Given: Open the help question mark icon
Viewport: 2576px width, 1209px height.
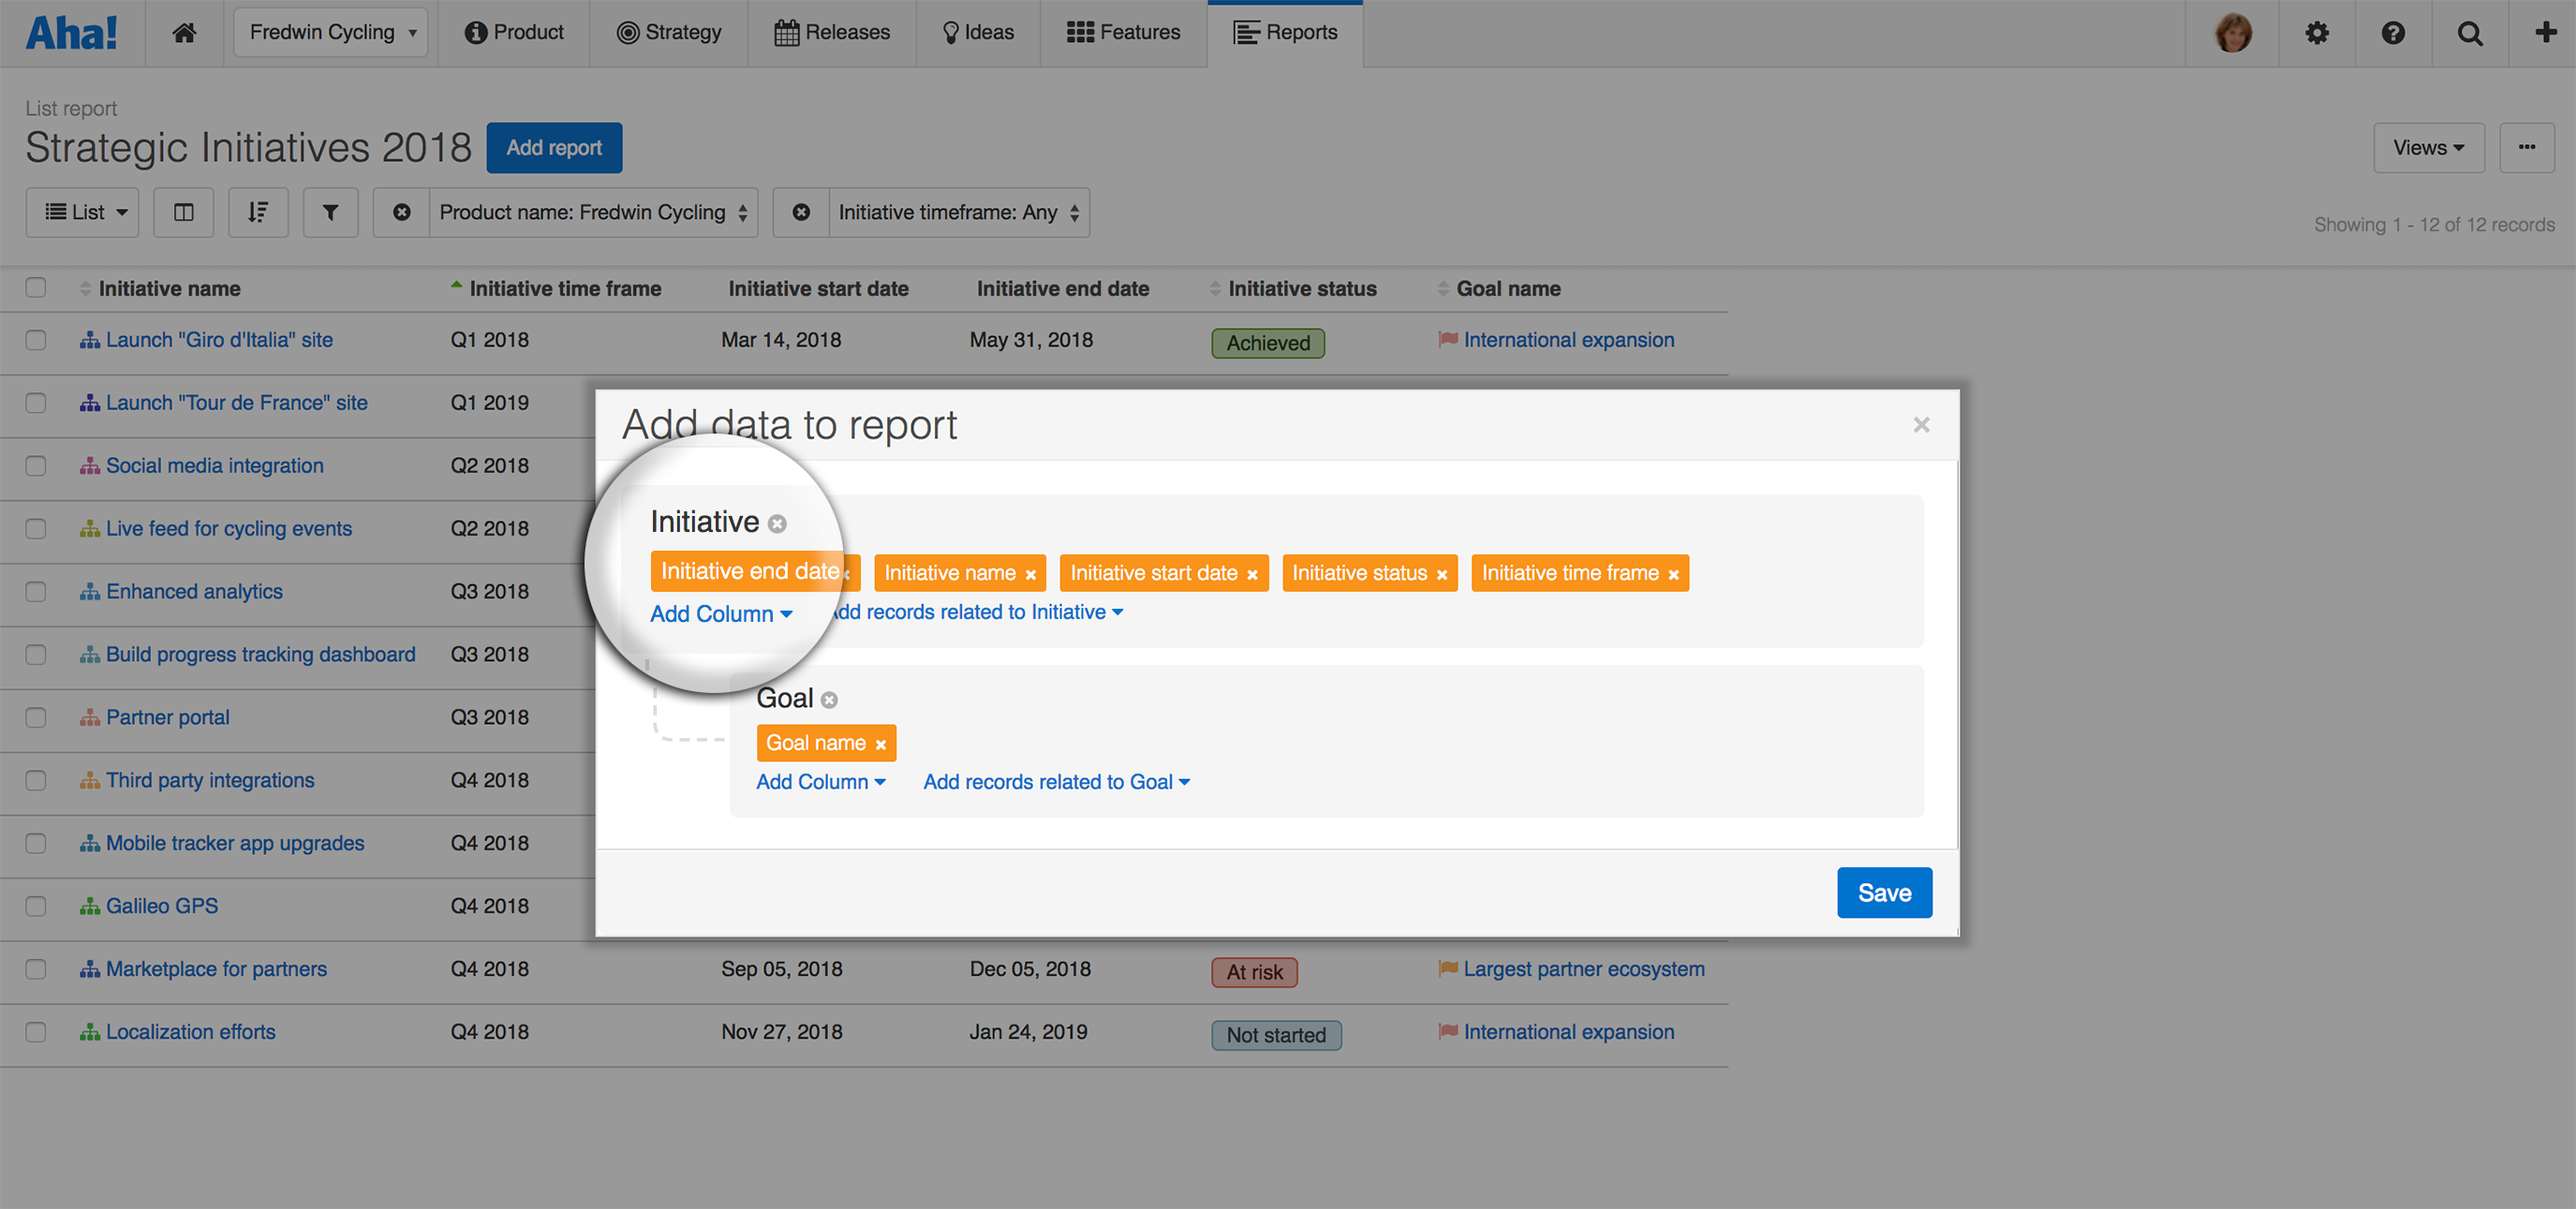Looking at the screenshot, I should pos(2392,33).
